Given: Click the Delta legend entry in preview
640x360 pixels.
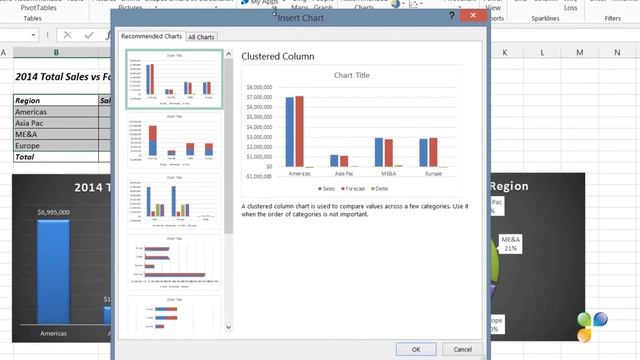Looking at the screenshot, I should click(379, 189).
